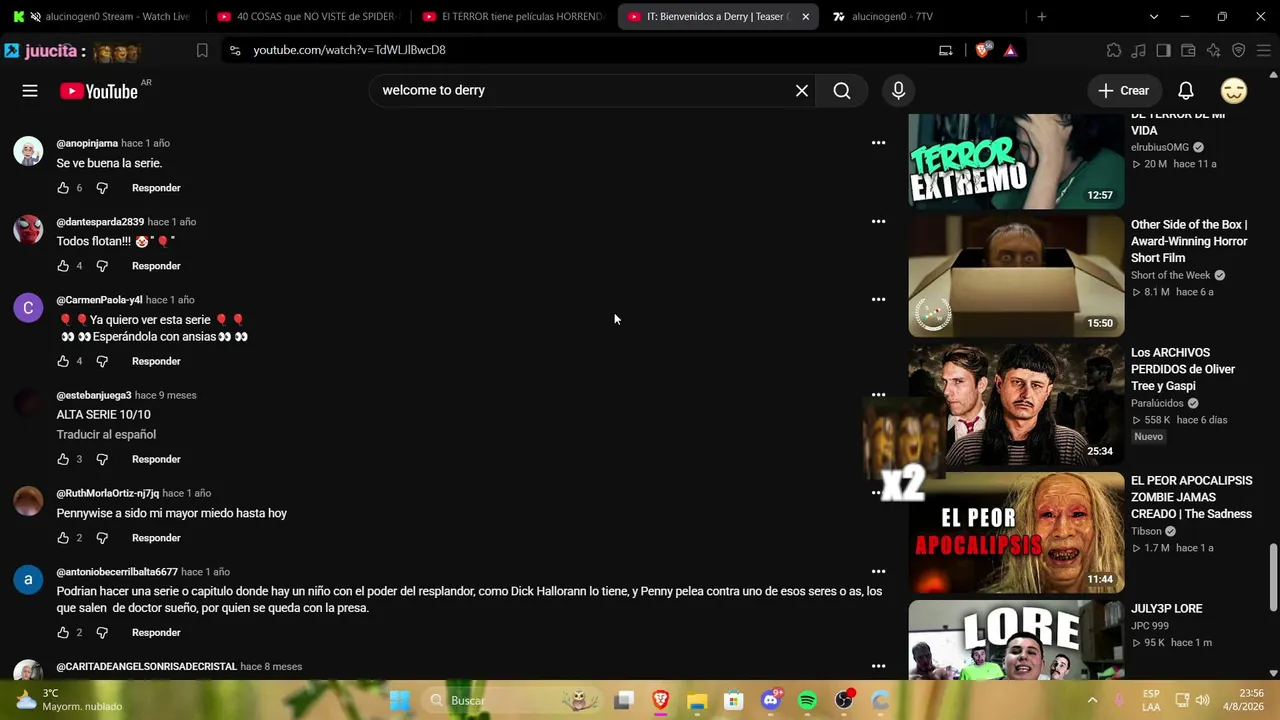Reply to the Pennywise comment
The image size is (1280, 720).
point(156,538)
